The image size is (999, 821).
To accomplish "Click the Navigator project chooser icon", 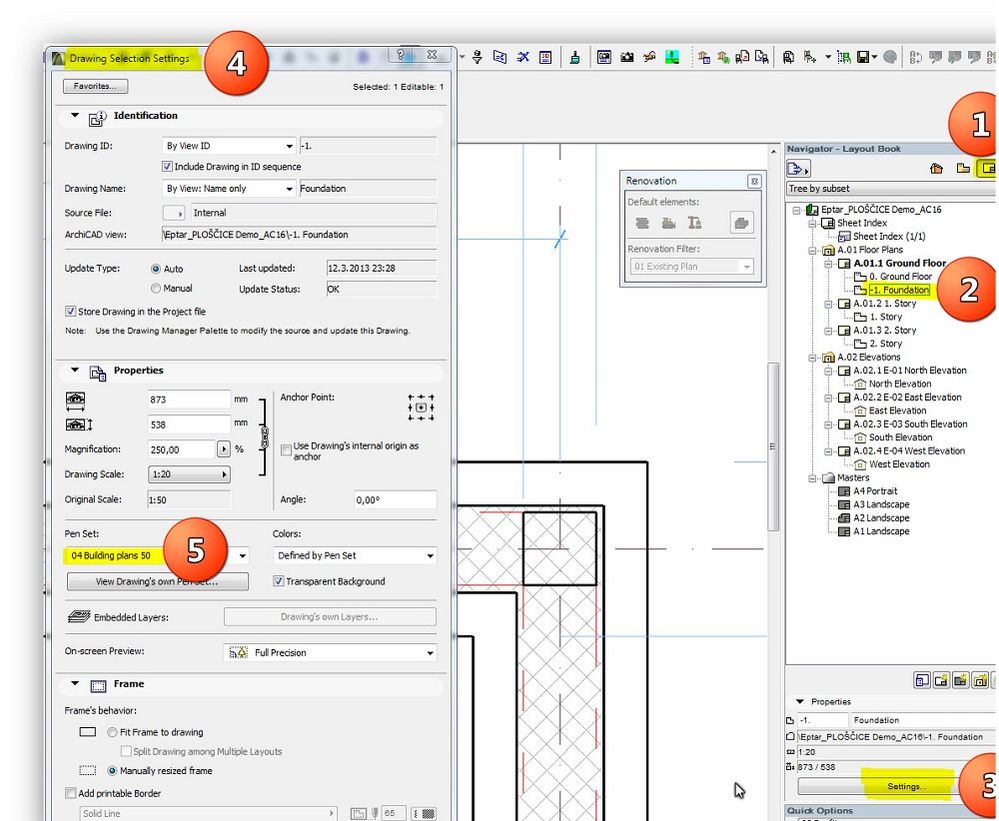I will coord(798,169).
